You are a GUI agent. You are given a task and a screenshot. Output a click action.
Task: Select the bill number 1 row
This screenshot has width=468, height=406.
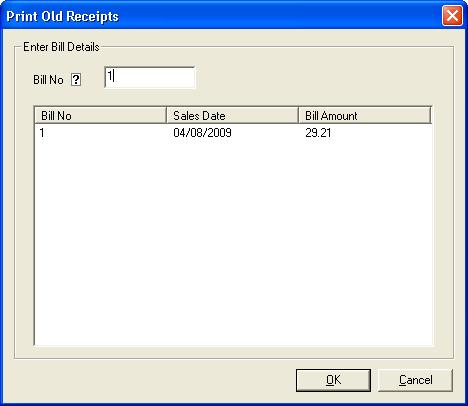coord(233,133)
